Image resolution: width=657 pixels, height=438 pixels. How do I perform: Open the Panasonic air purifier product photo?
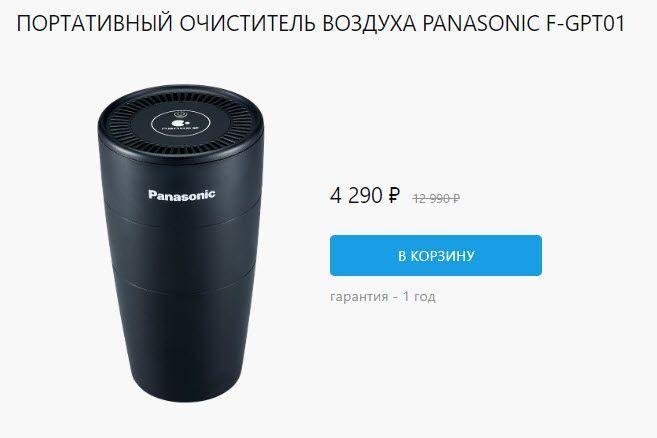[181, 243]
